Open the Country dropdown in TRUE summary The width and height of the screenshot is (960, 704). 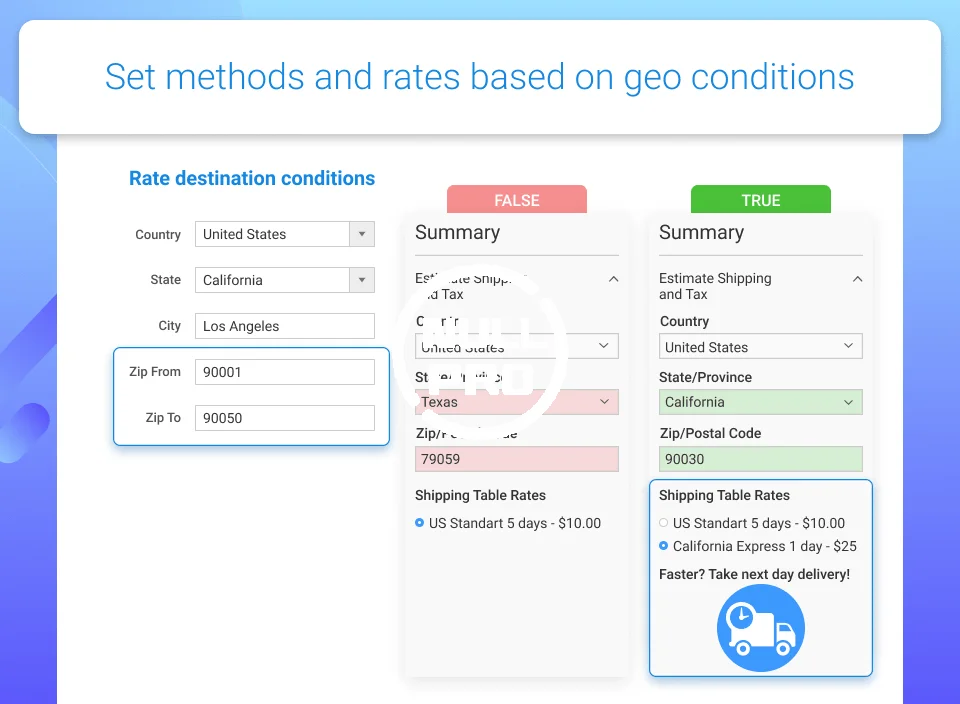761,347
